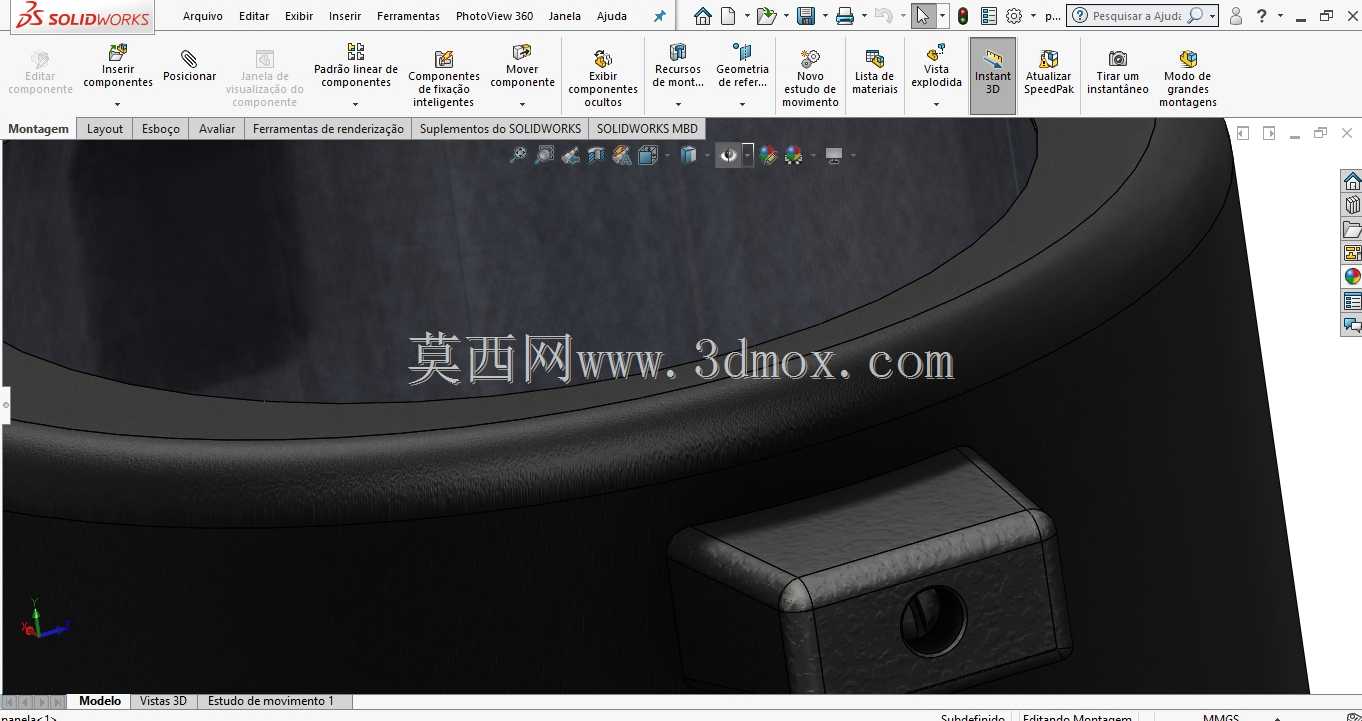Click the rebuild traffic light icon
This screenshot has height=721, width=1362.
tap(963, 16)
